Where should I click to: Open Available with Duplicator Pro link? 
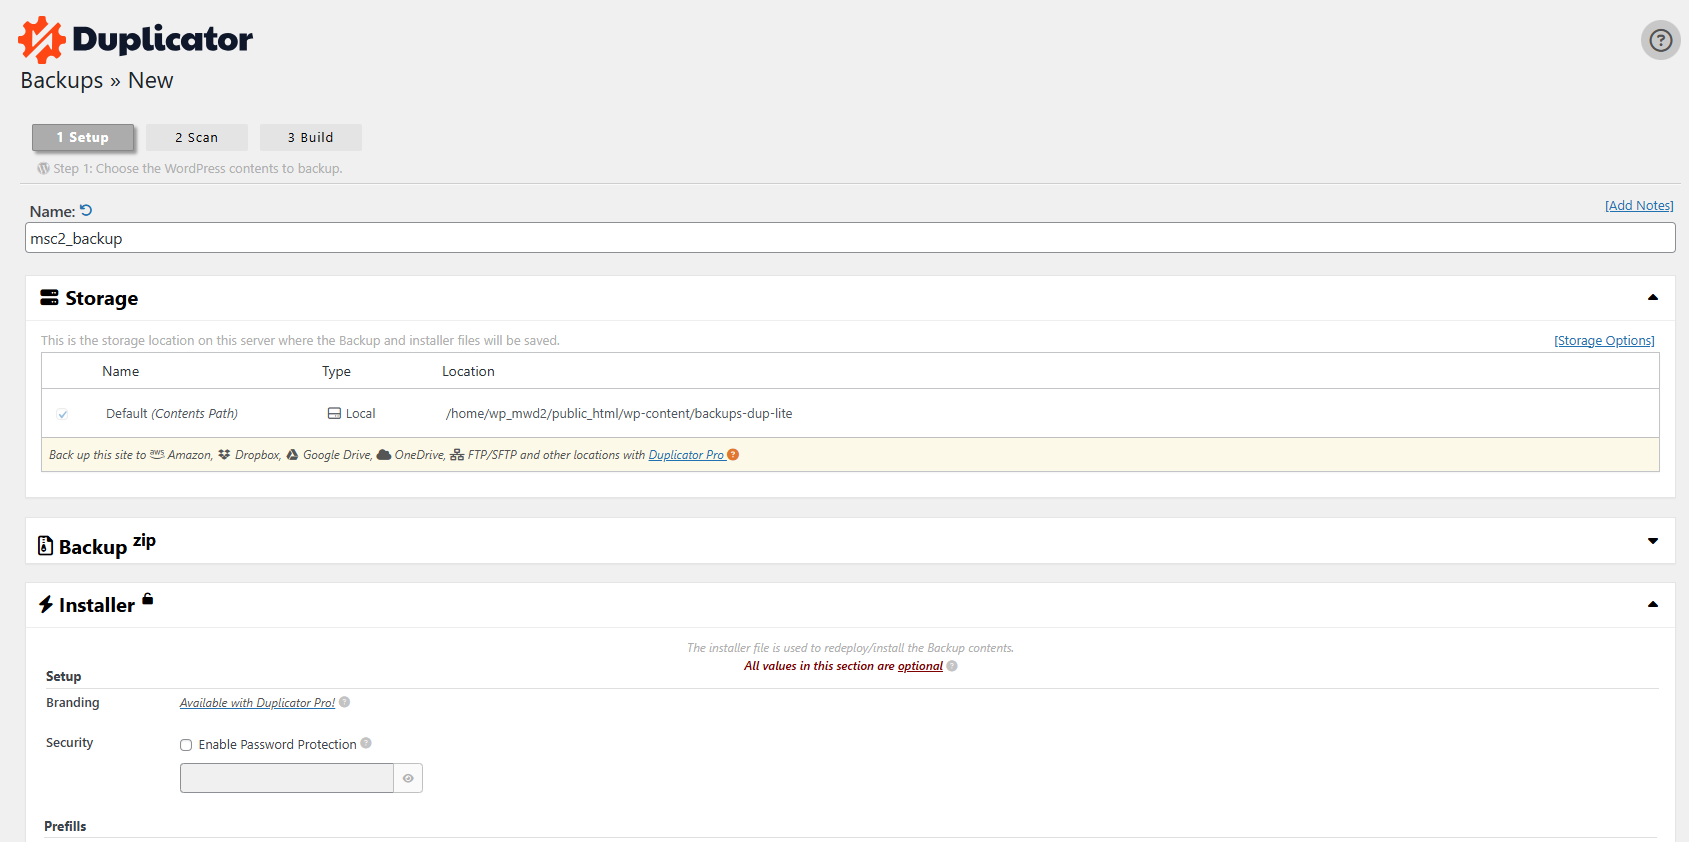tap(257, 703)
